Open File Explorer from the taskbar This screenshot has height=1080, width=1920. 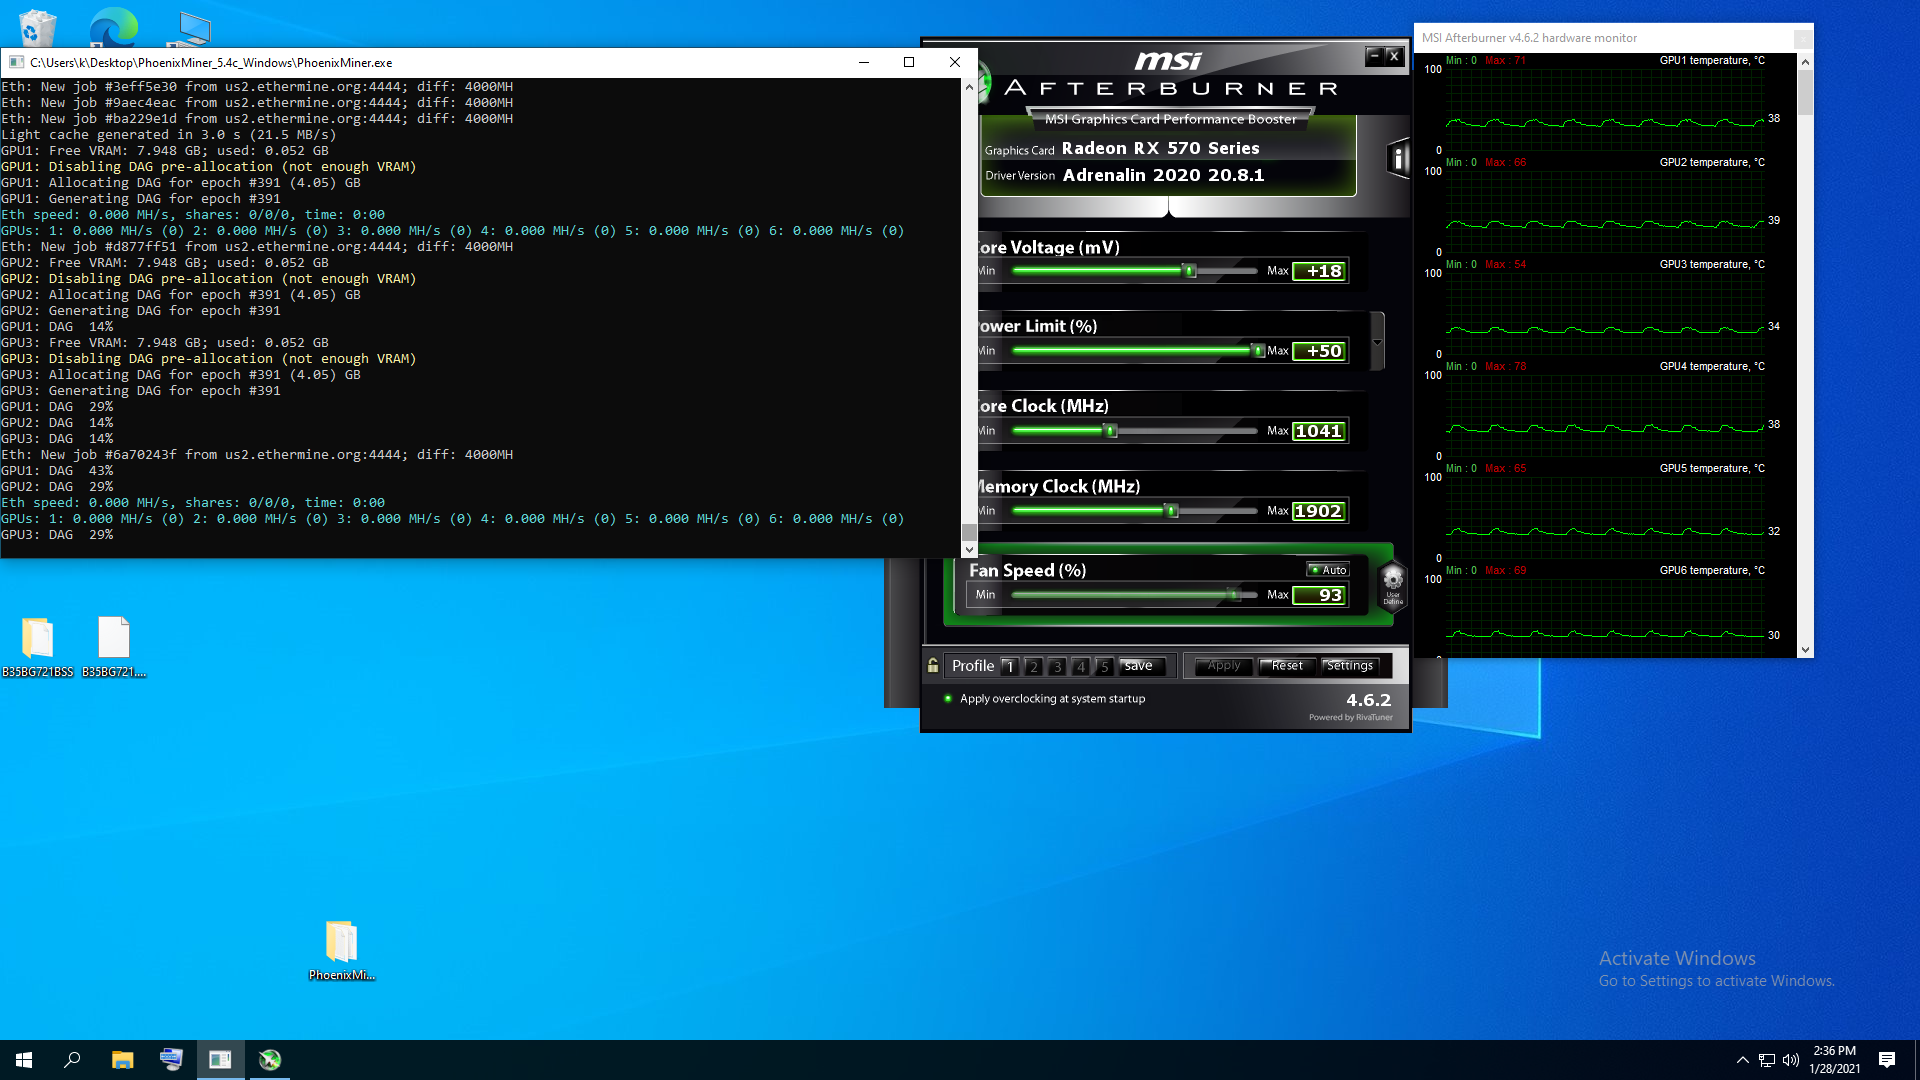122,1060
